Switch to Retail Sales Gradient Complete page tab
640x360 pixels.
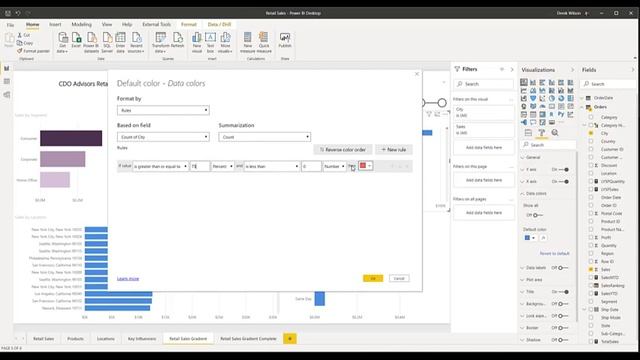(x=249, y=339)
